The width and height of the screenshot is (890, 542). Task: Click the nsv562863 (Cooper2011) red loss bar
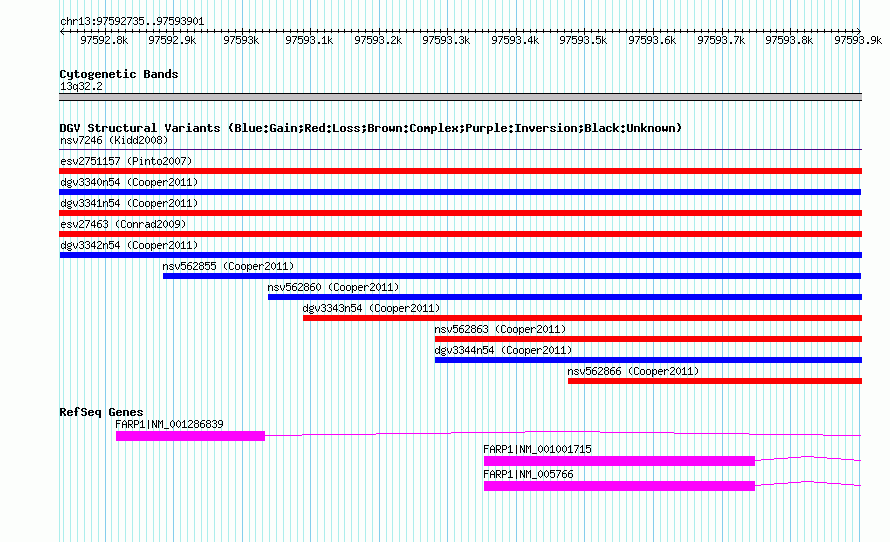(648, 339)
